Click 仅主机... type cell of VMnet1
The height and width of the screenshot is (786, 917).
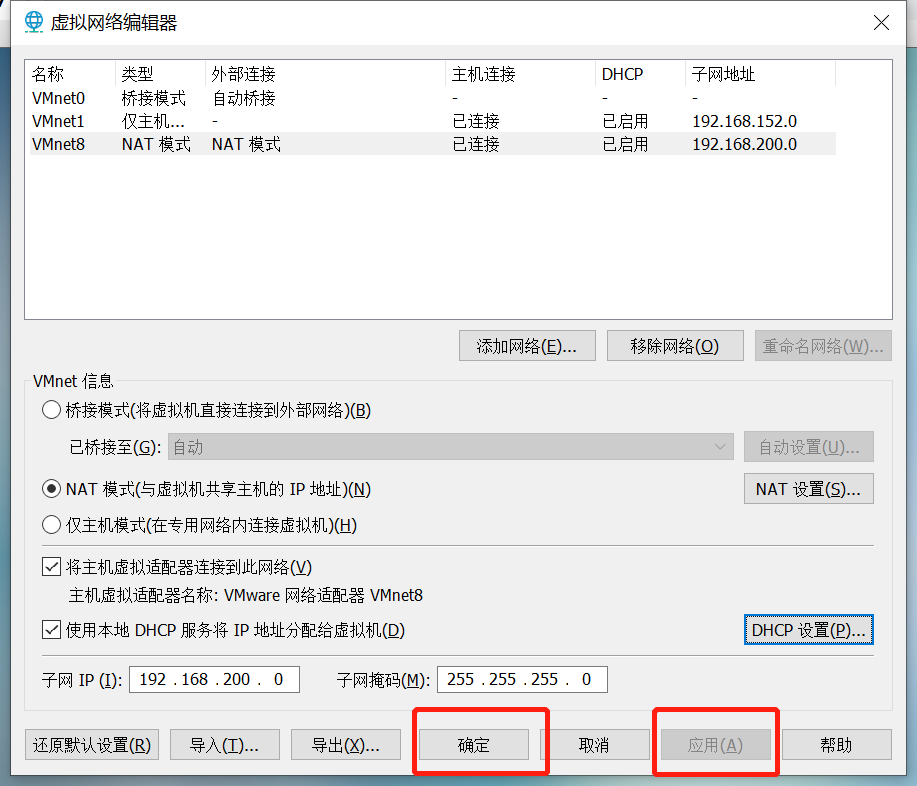coord(153,121)
